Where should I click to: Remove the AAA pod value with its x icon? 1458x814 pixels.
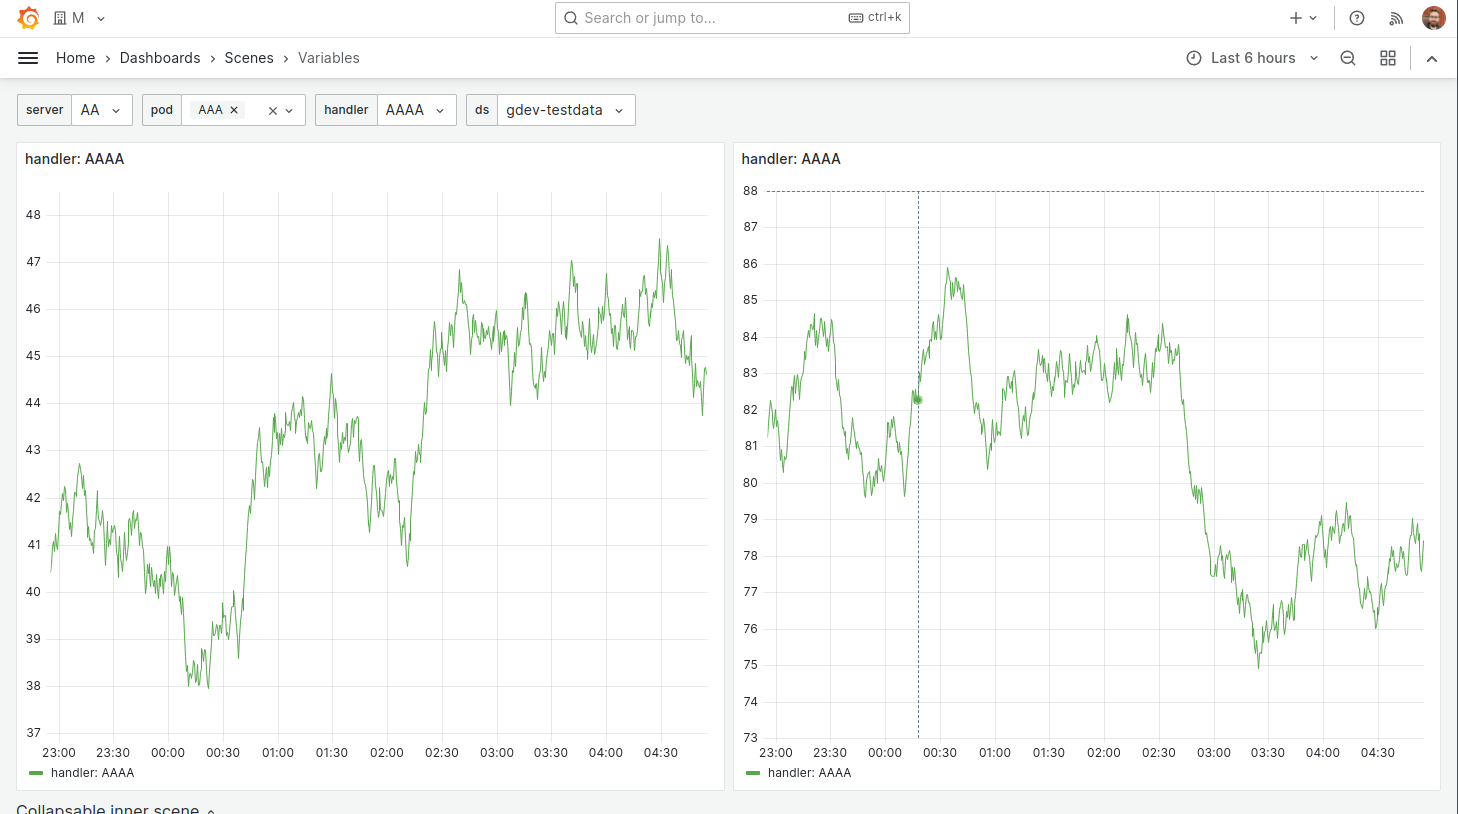(x=233, y=110)
